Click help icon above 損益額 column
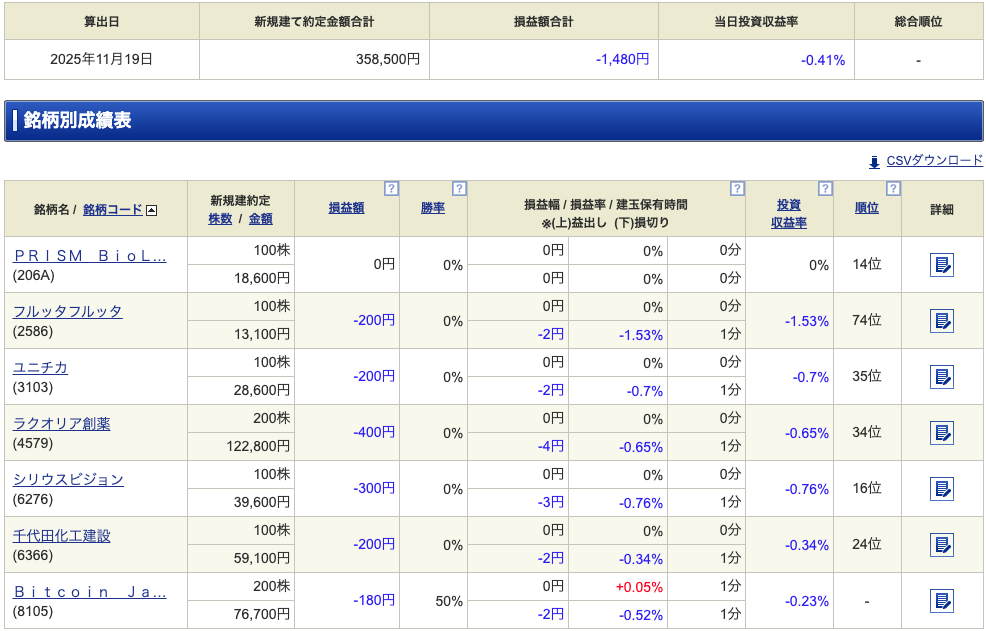This screenshot has width=986, height=631. click(x=391, y=188)
